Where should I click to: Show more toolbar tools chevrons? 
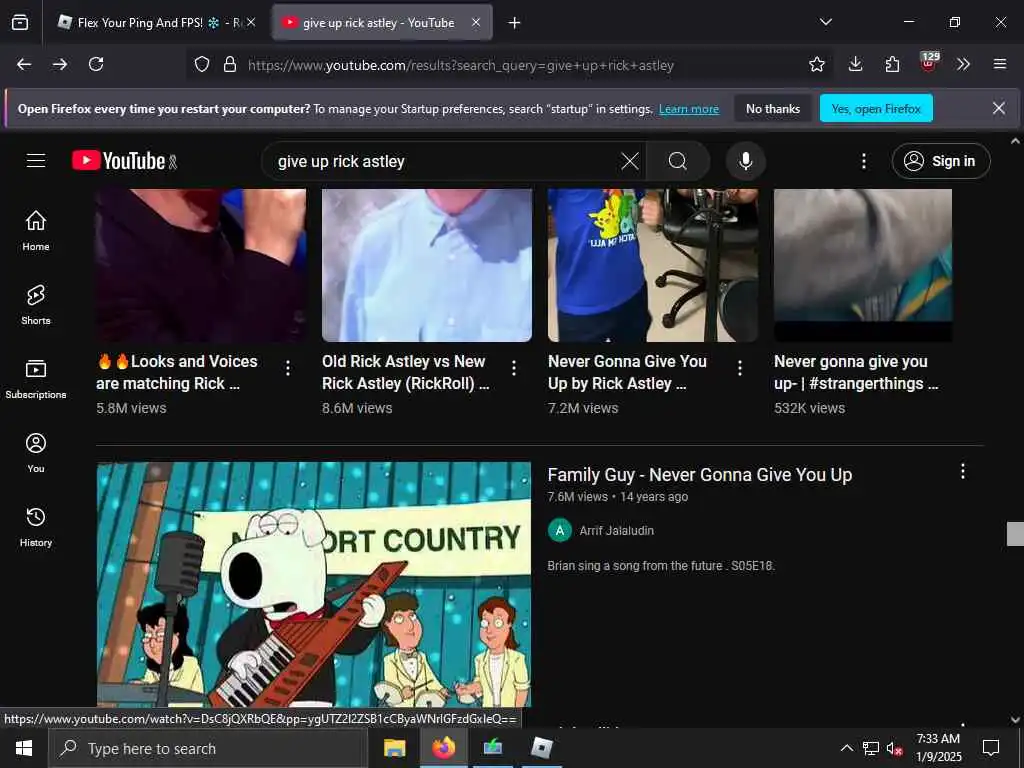coord(963,64)
